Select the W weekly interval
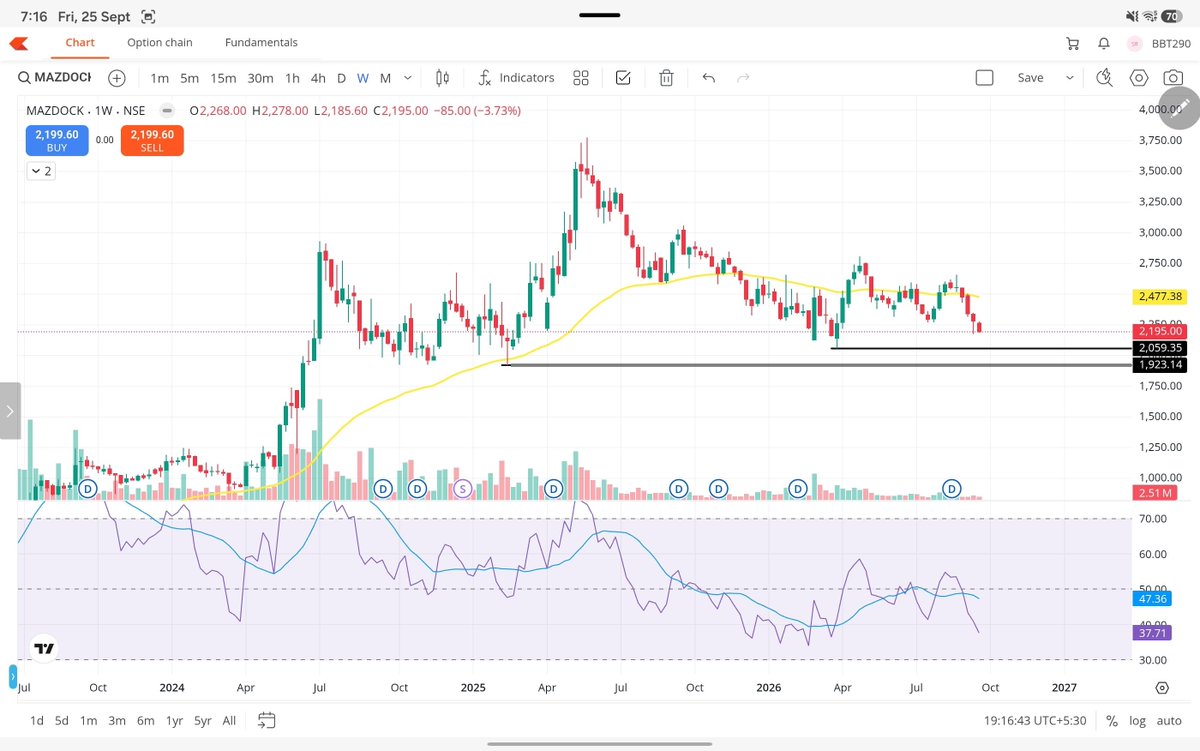The image size is (1200, 751). tap(363, 78)
